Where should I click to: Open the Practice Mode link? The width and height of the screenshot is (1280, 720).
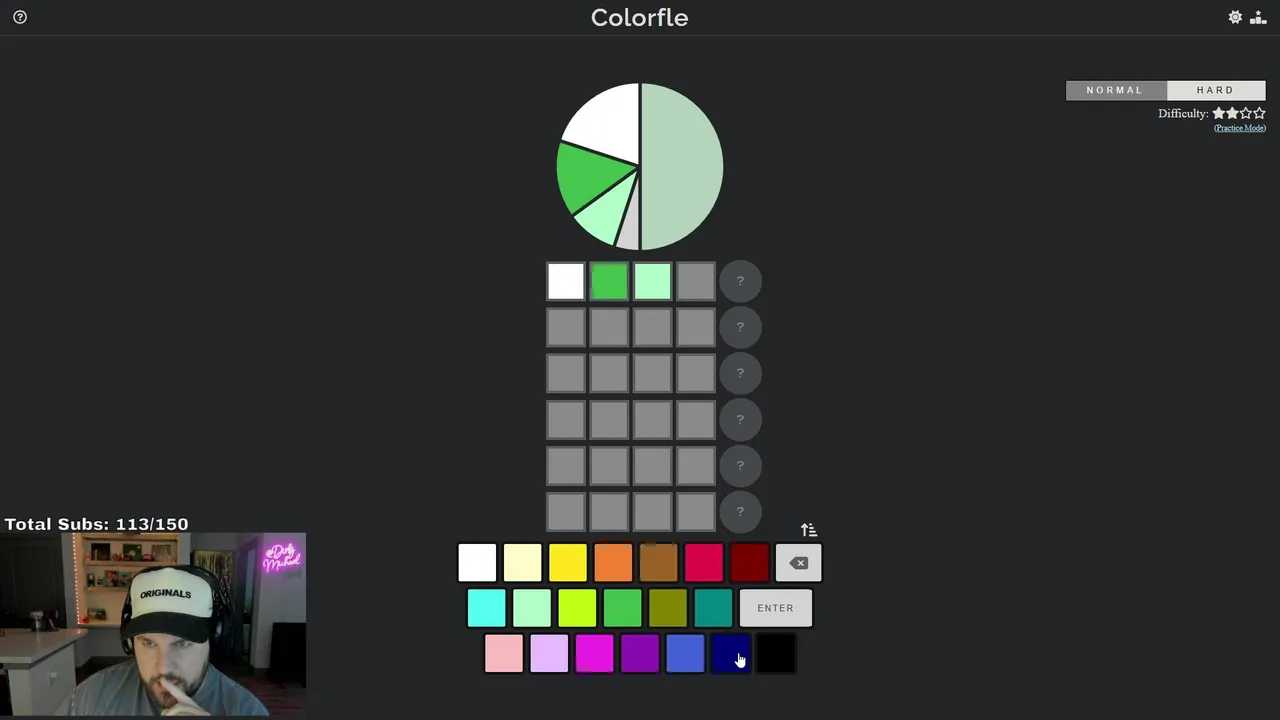pos(1239,128)
